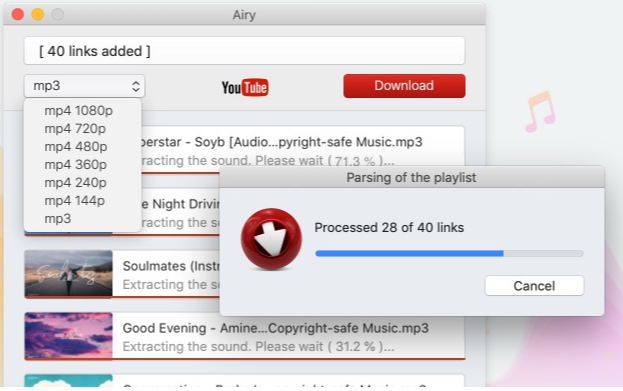This screenshot has width=623, height=391.
Task: Cancel the playlist parsing
Action: (534, 286)
